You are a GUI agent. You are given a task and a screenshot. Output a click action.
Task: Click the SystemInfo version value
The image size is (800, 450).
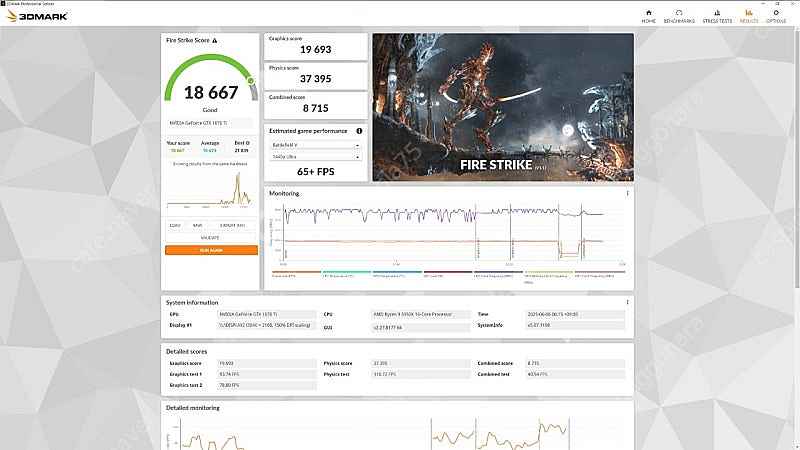[575, 325]
